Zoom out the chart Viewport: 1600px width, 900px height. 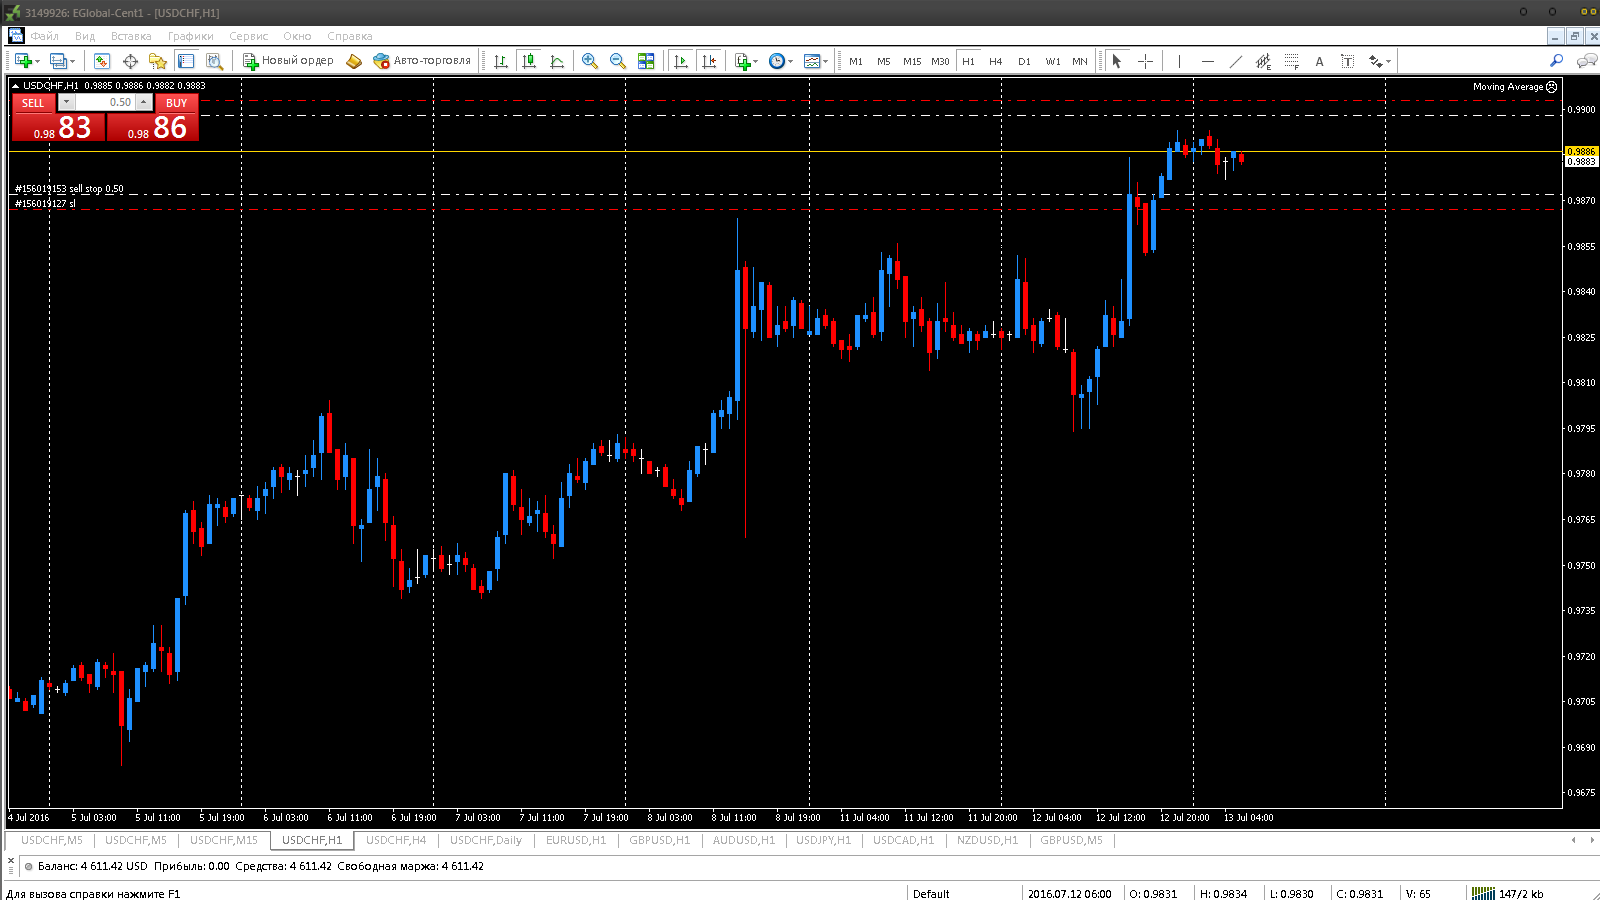point(618,61)
